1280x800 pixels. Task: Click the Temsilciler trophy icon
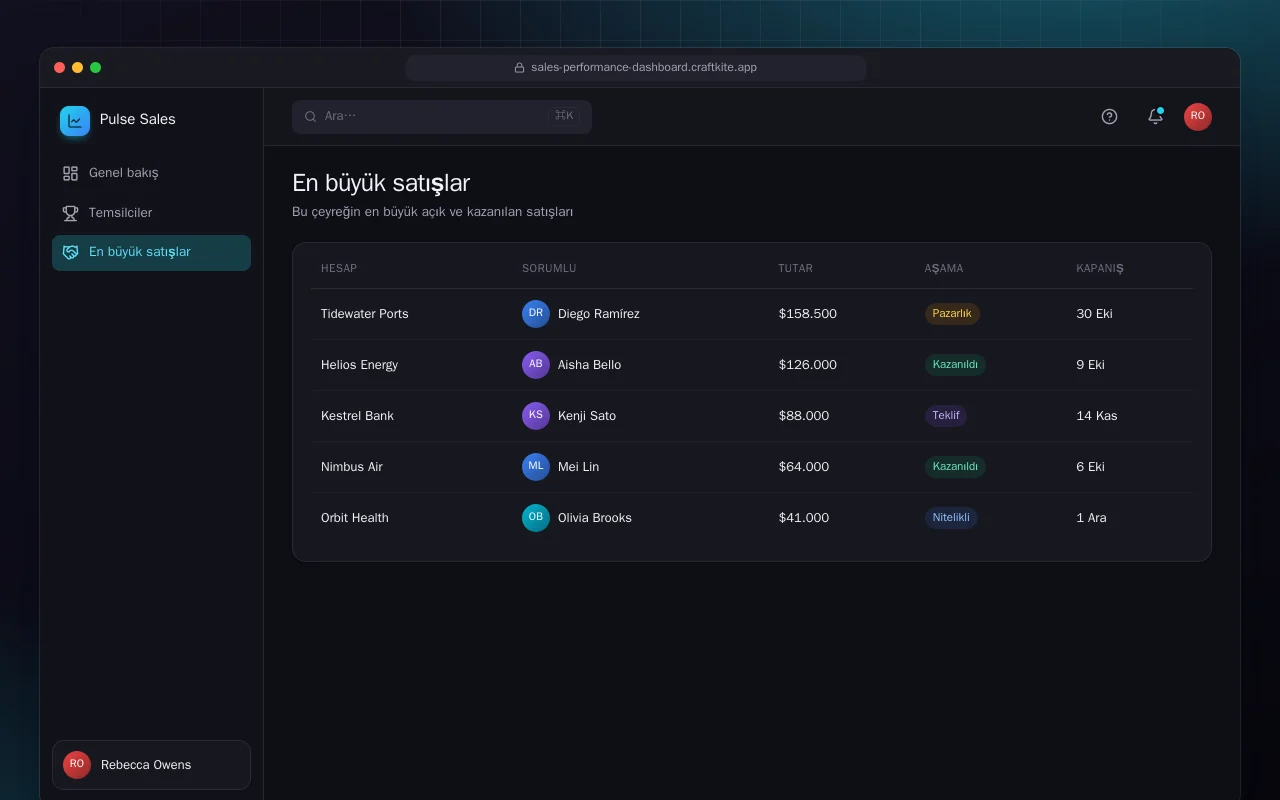[70, 213]
